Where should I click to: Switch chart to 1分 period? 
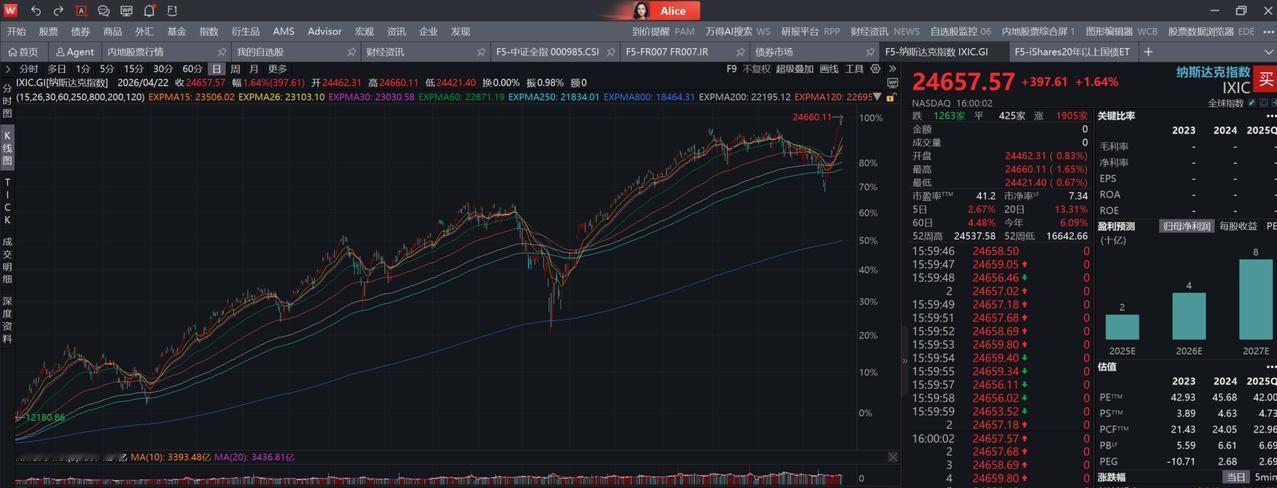click(x=83, y=69)
